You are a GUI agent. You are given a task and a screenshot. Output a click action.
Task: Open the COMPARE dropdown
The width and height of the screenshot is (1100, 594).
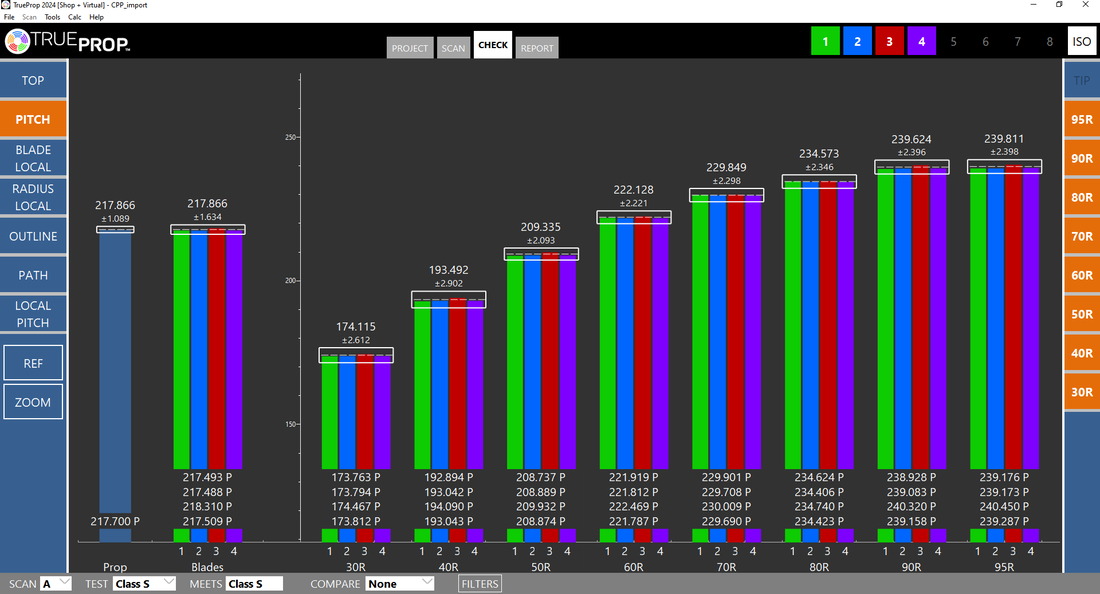(400, 583)
